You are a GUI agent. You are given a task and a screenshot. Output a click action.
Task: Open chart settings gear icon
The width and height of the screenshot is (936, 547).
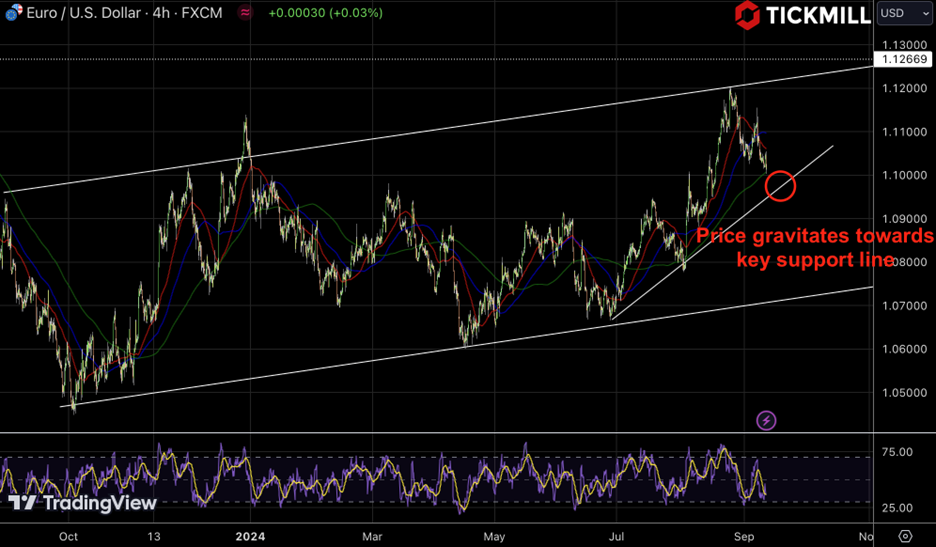pyautogui.click(x=905, y=536)
